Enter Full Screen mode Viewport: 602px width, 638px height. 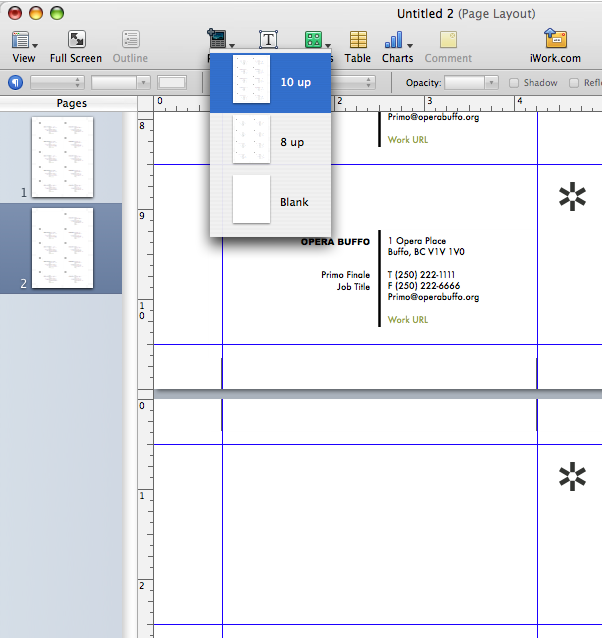coord(76,45)
